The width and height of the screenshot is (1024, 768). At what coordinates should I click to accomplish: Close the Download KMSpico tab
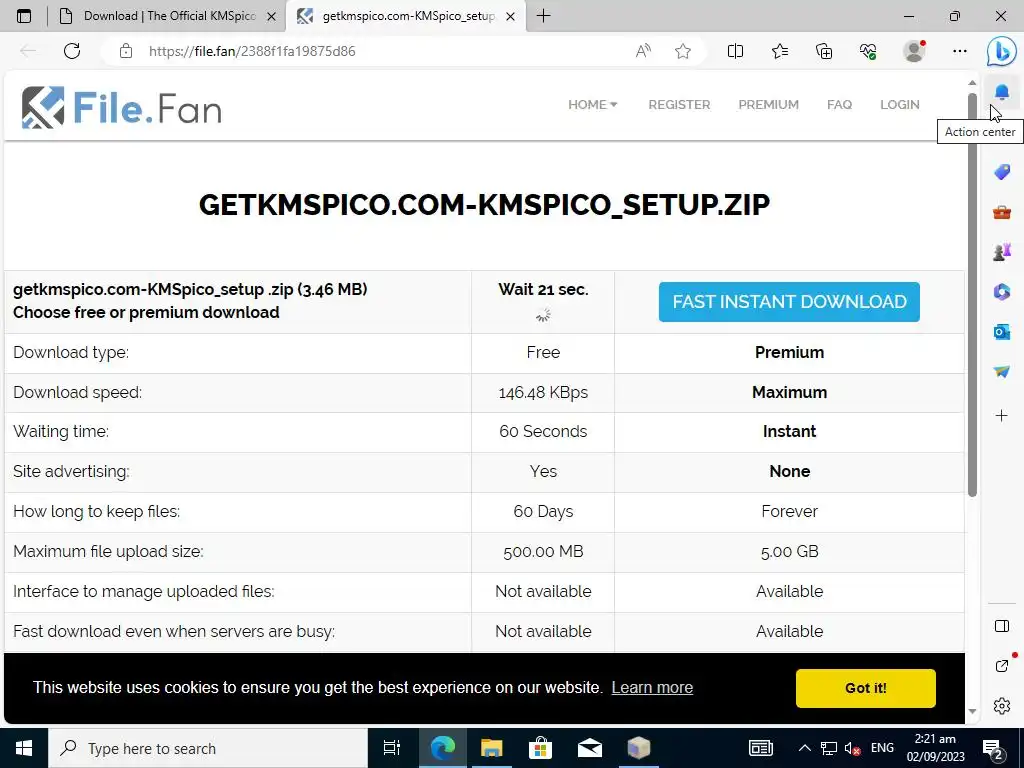[271, 16]
